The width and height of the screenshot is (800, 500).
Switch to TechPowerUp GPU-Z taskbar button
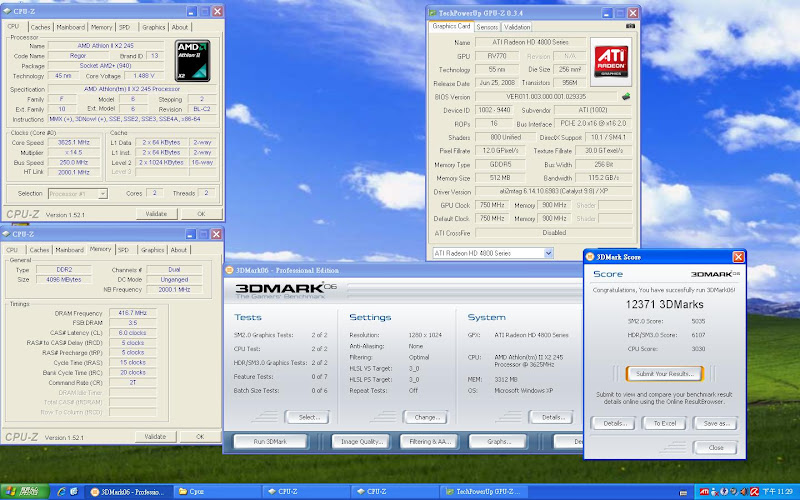484,492
